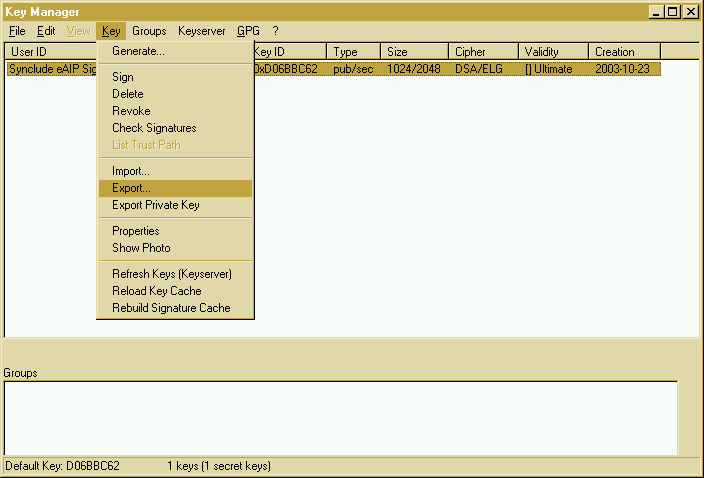
Task: Click Delete in the Key menu
Action: [128, 94]
